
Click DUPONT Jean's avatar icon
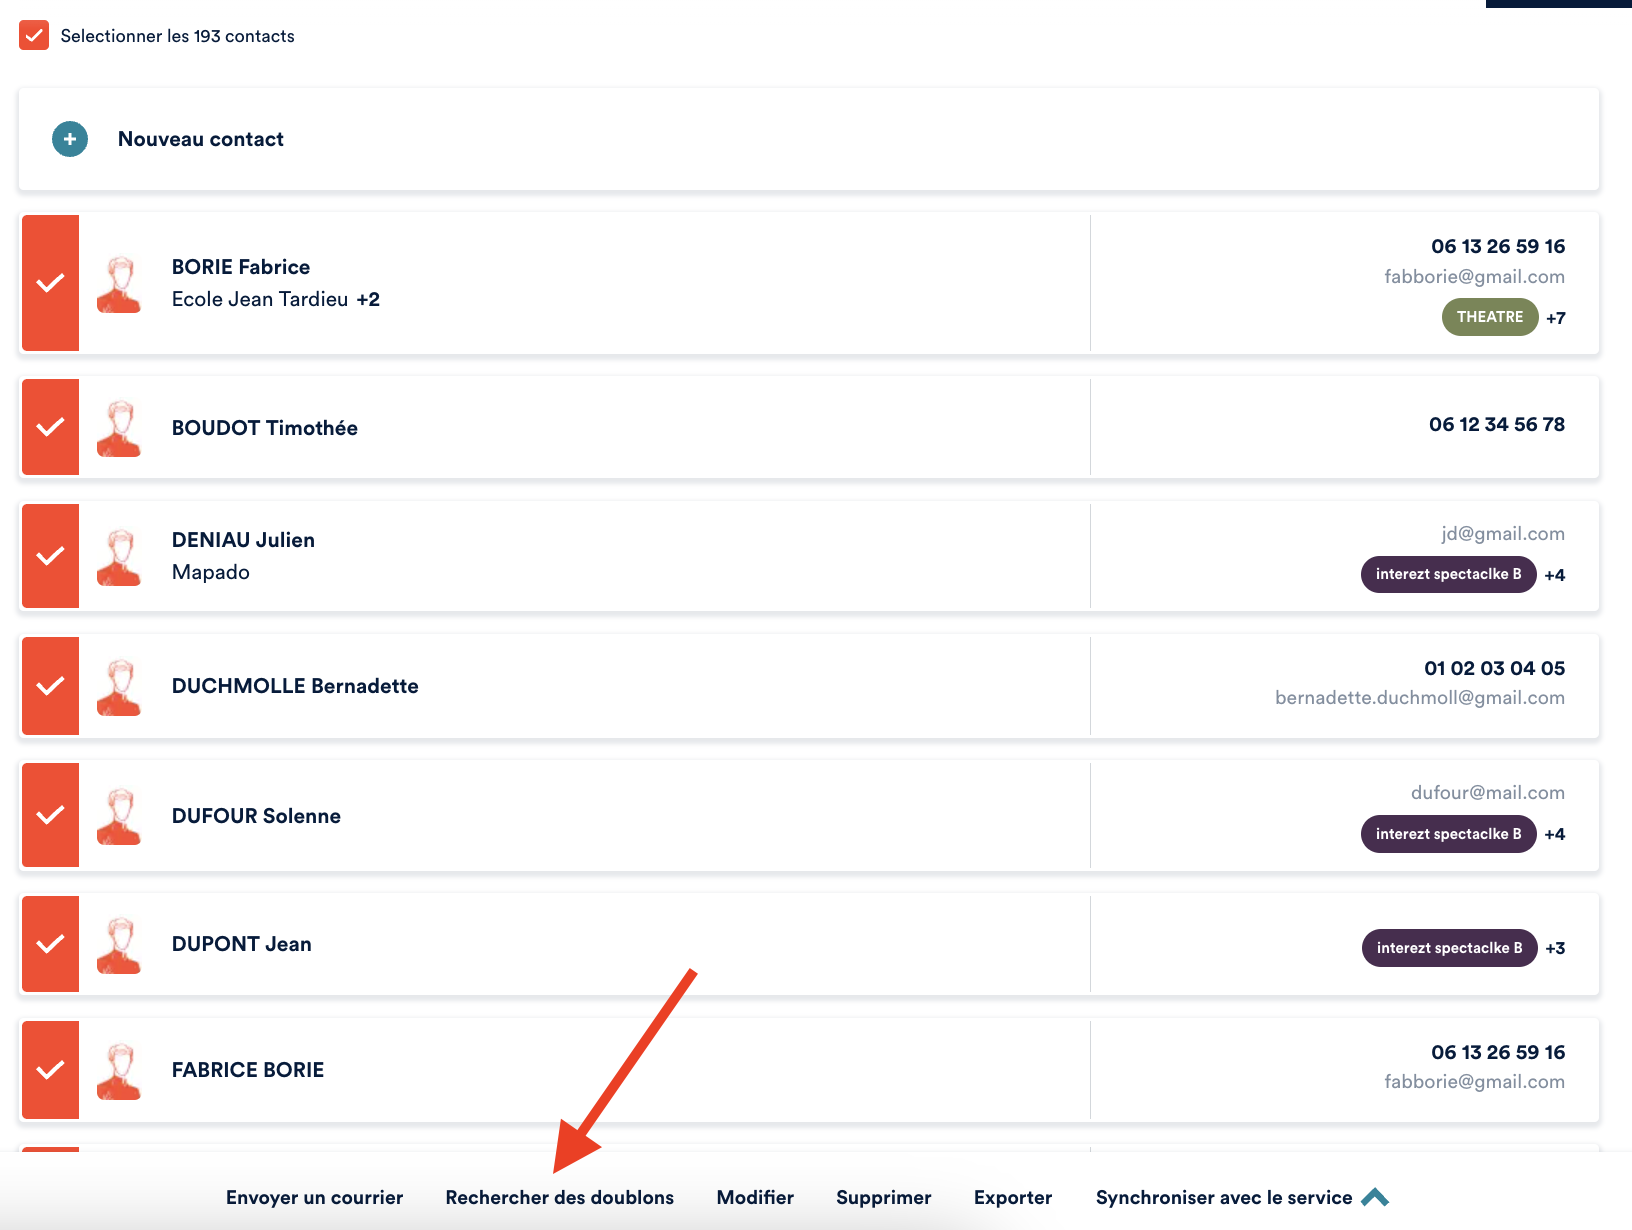tap(119, 945)
